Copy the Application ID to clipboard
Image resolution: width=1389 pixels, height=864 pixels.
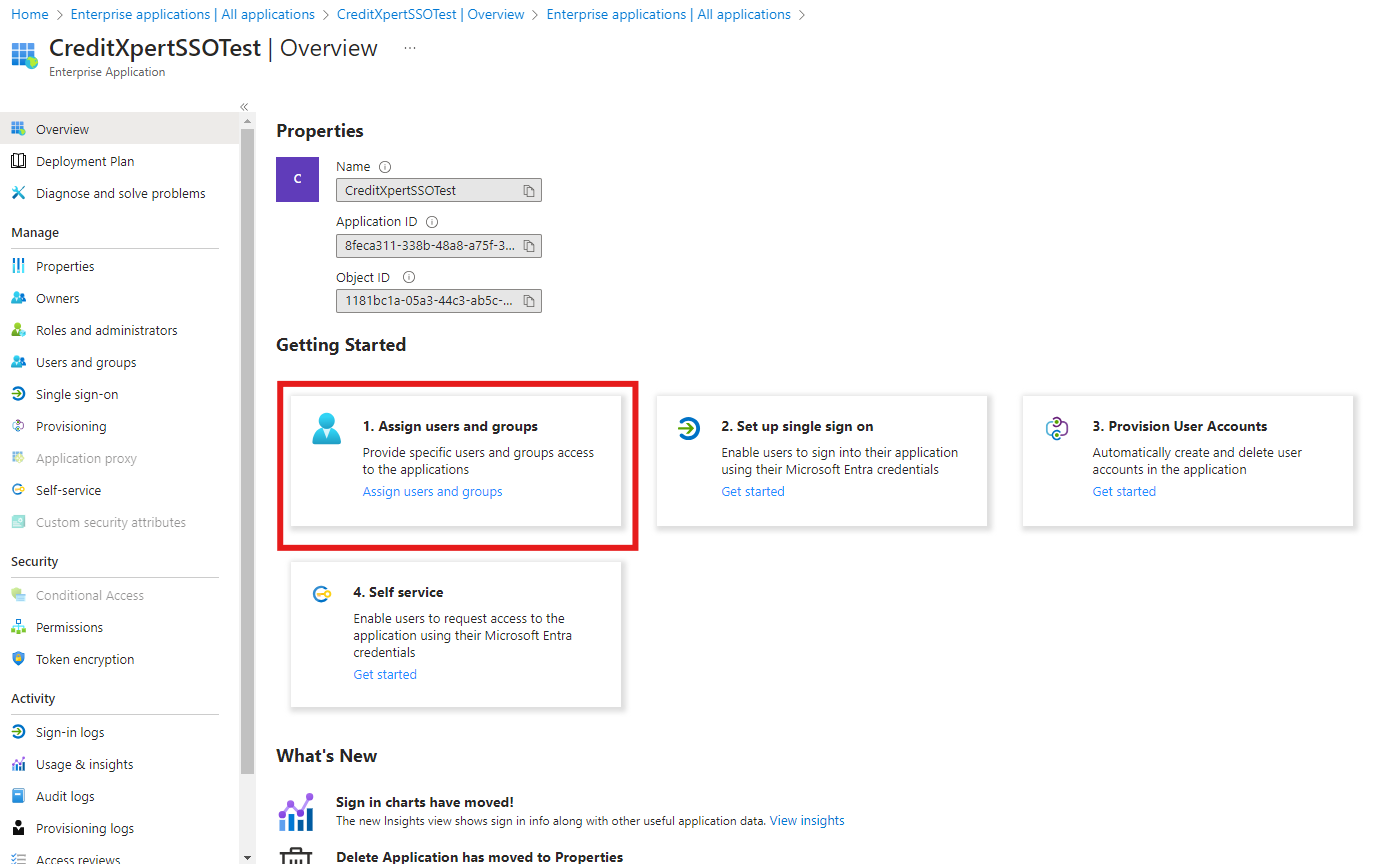click(529, 246)
